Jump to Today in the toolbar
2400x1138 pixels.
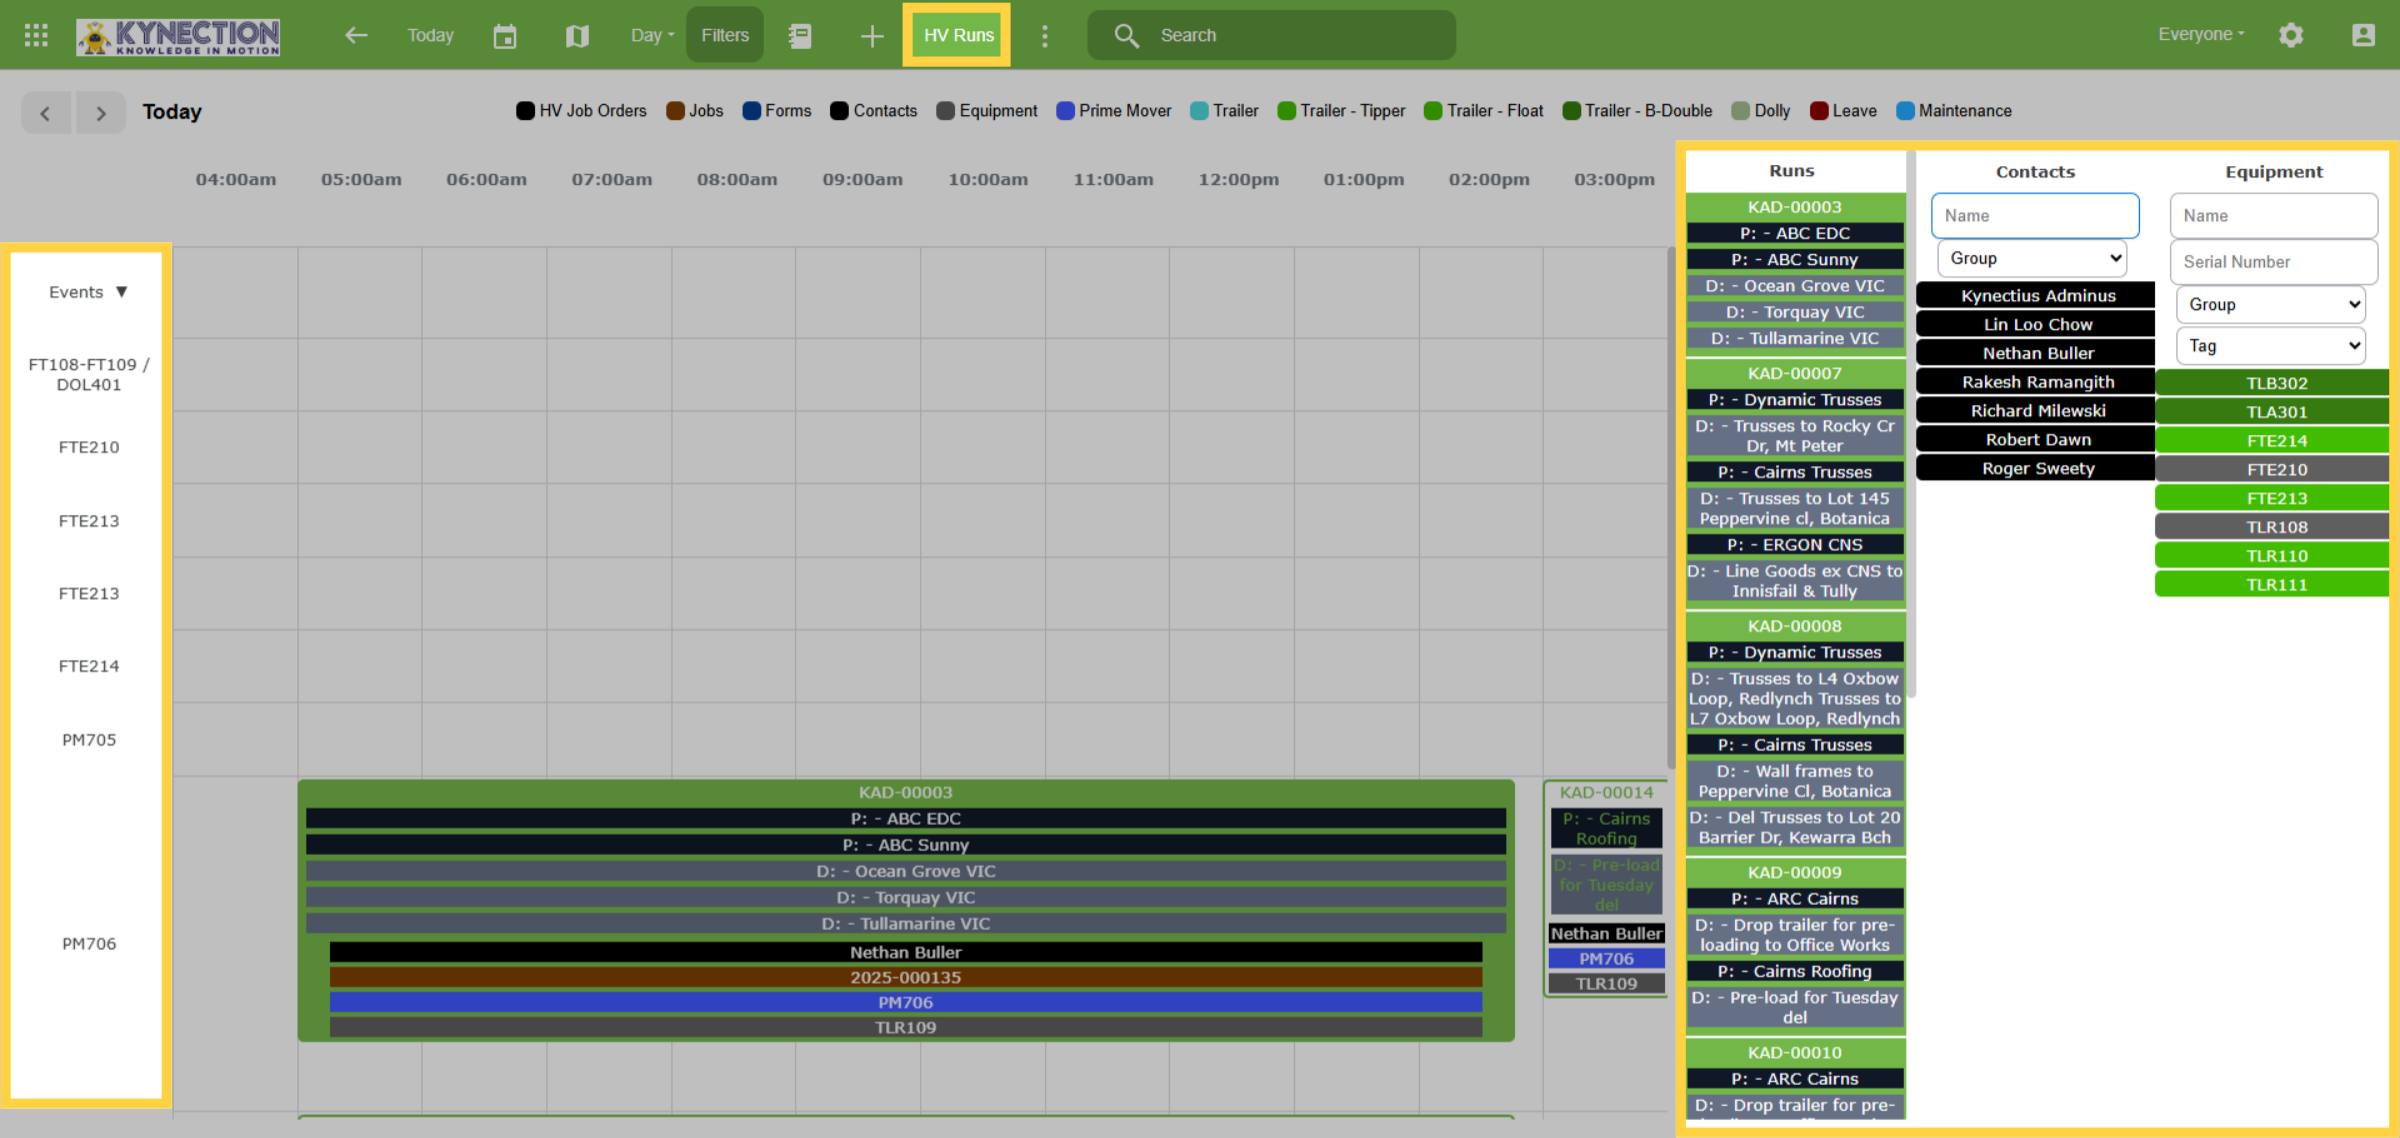point(430,35)
